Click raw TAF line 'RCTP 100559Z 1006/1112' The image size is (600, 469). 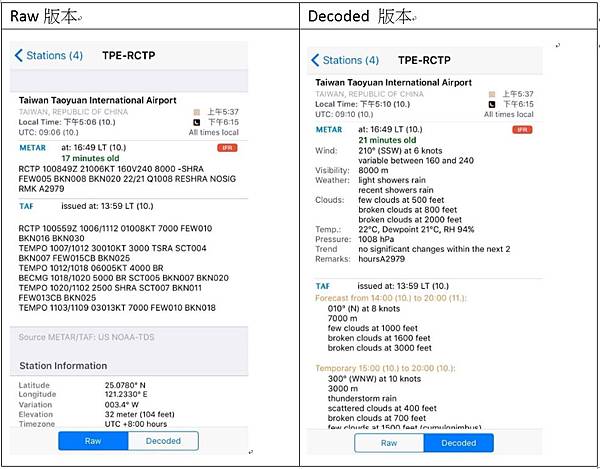click(x=115, y=228)
